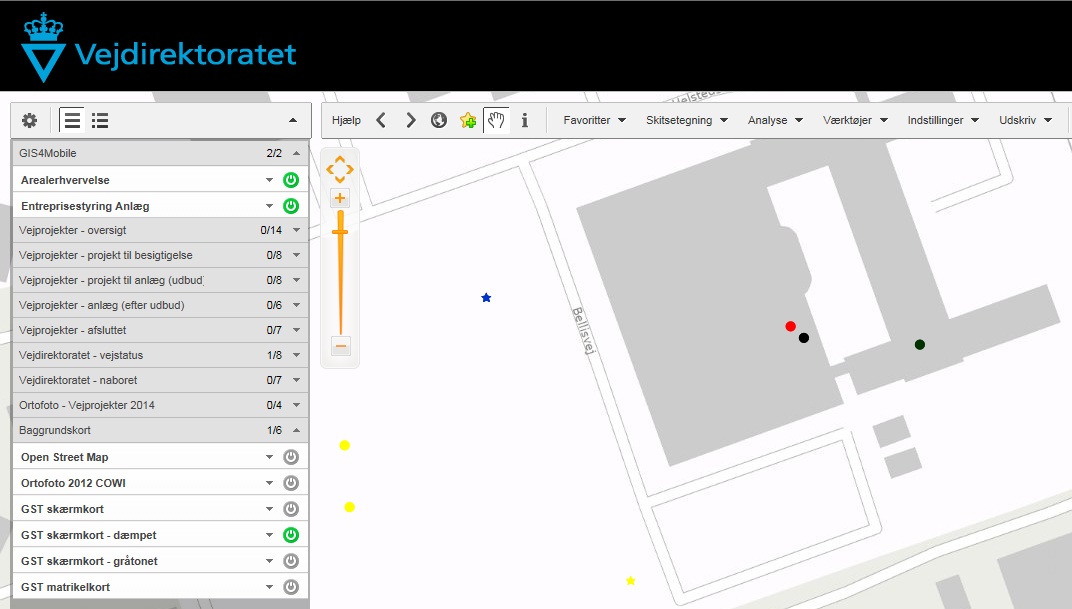Go to next map extent arrow
This screenshot has width=1072, height=609.
(410, 120)
